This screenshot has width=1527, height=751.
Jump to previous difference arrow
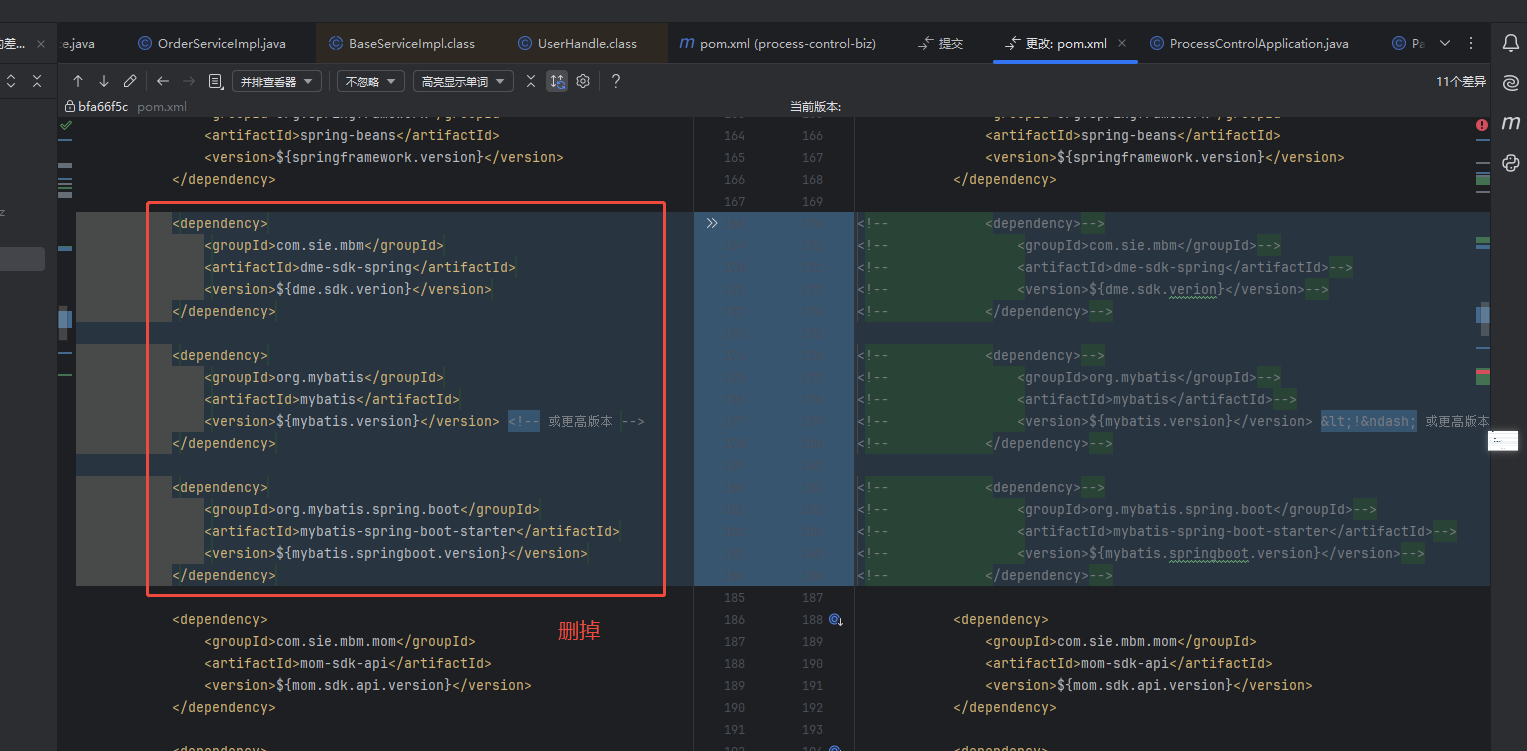tap(78, 81)
